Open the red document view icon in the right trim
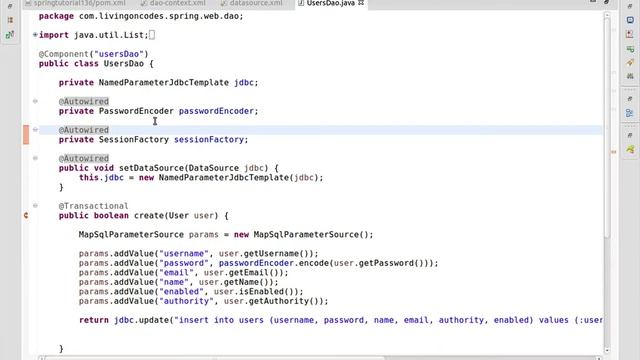 point(630,34)
